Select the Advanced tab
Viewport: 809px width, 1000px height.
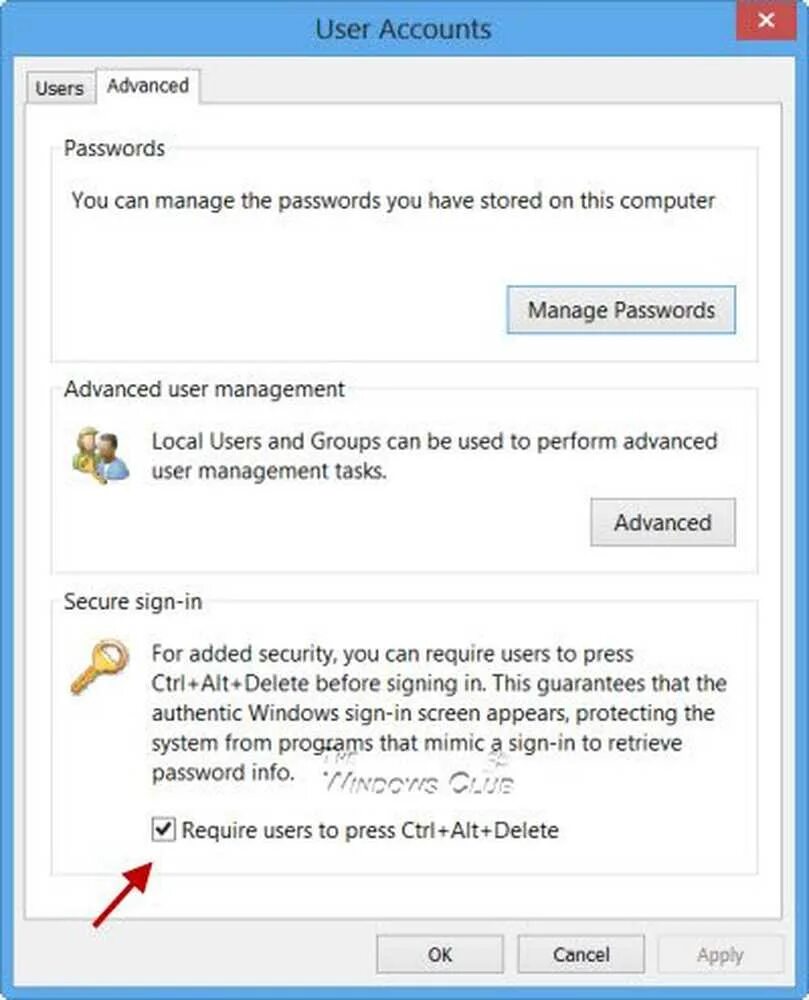pyautogui.click(x=148, y=86)
